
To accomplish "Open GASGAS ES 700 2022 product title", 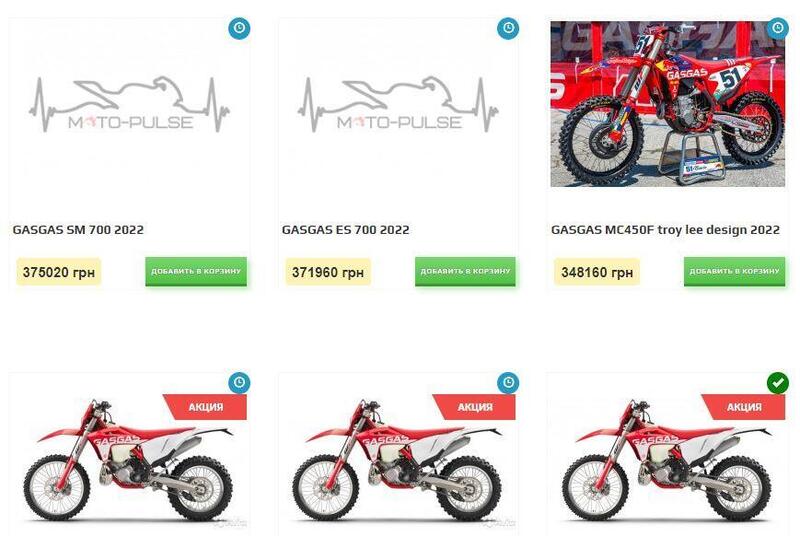I will point(345,229).
